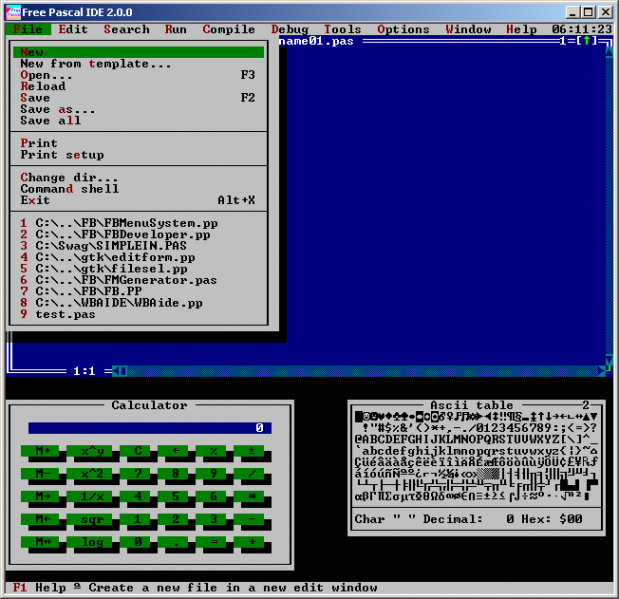The height and width of the screenshot is (599, 619).
Task: Choose Save as... in File menu
Action: tap(58, 110)
